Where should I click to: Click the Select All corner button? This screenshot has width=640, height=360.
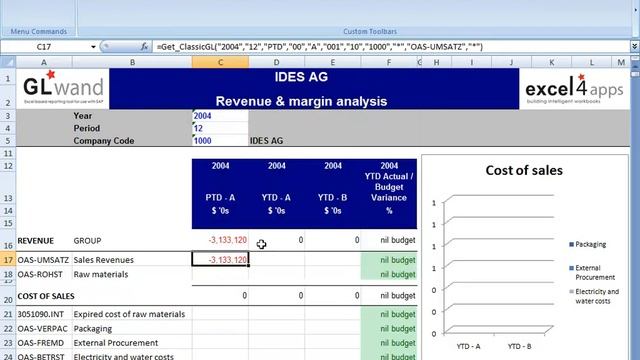pos(8,62)
